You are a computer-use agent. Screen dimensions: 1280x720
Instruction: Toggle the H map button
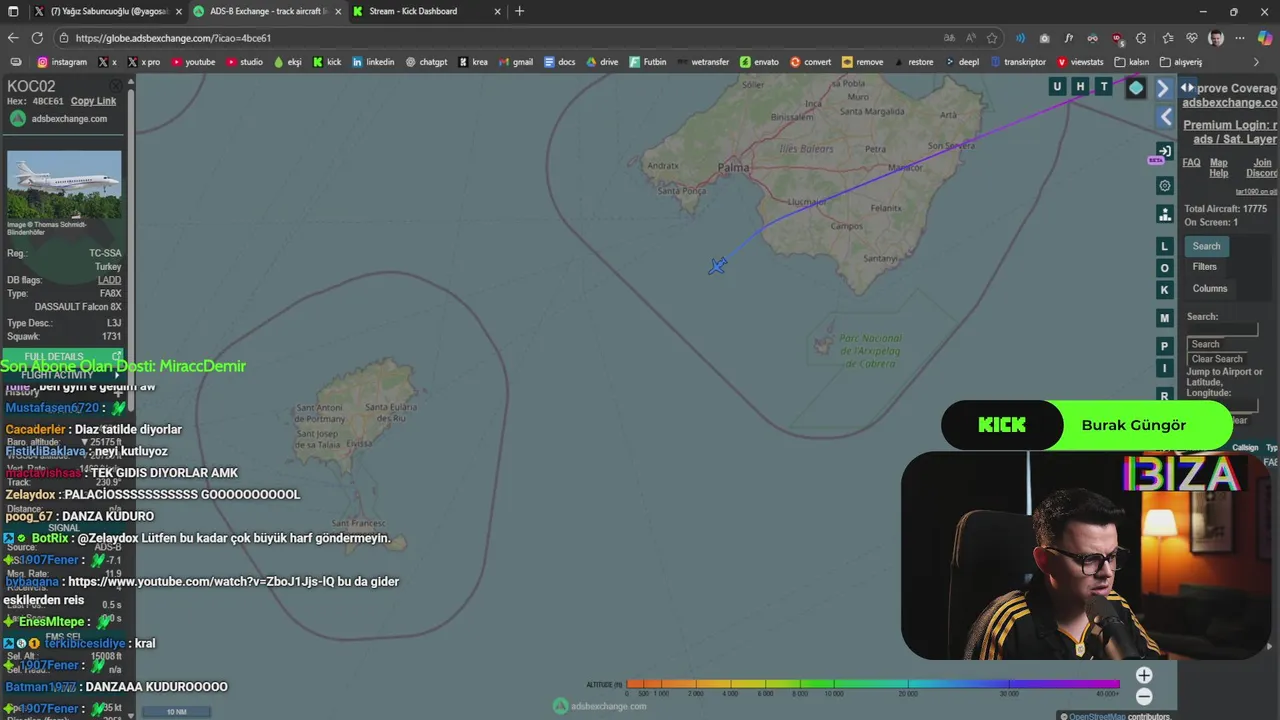[1080, 87]
